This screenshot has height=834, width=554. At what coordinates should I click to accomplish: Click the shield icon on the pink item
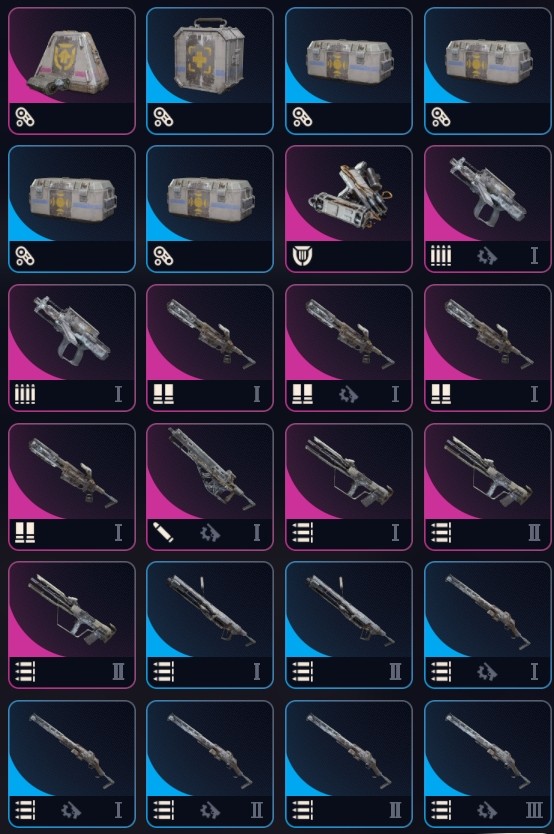coord(303,256)
